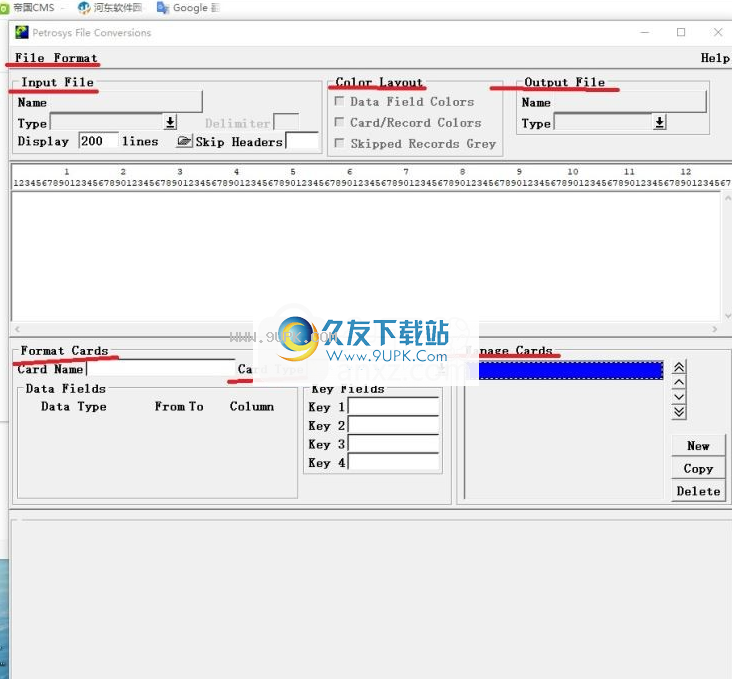This screenshot has width=732, height=679.
Task: Click the Output File Name field
Action: tap(629, 102)
